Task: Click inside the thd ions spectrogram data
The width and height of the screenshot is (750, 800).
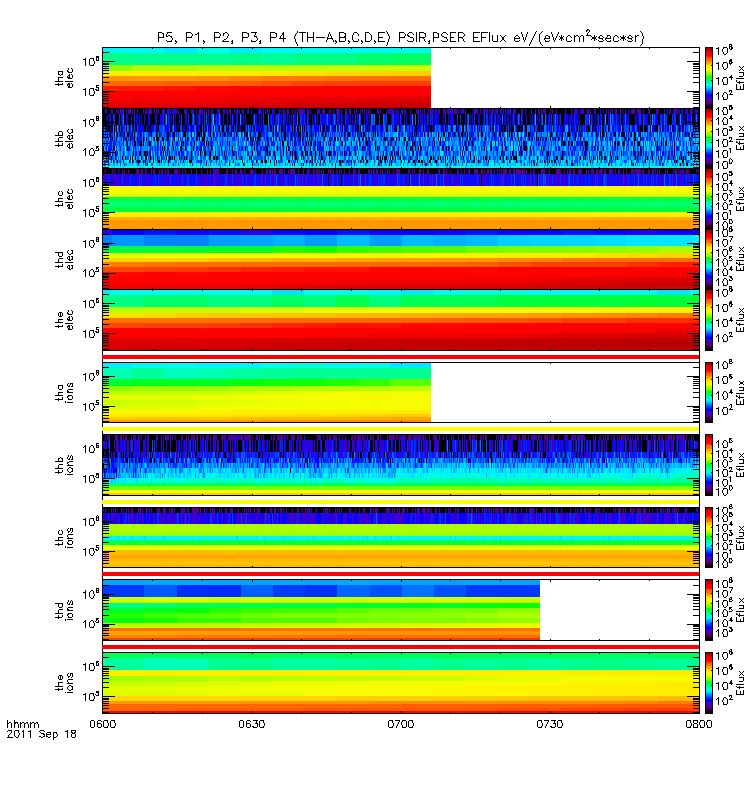Action: pyautogui.click(x=321, y=610)
